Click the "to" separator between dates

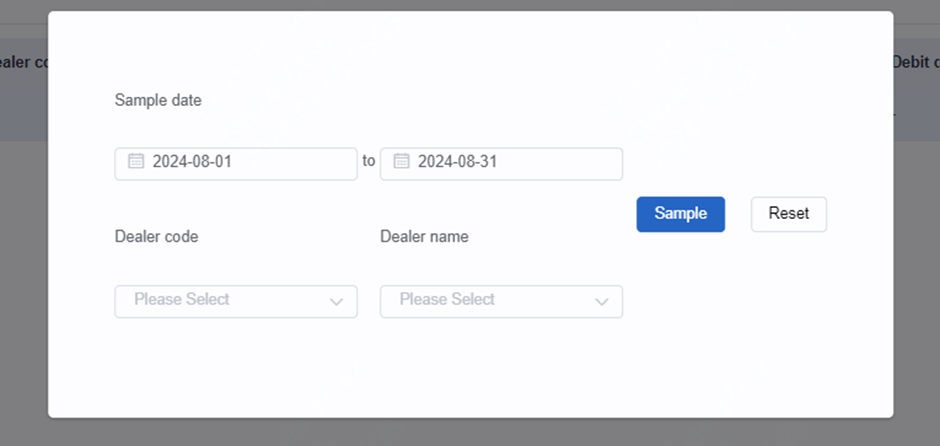click(x=369, y=161)
